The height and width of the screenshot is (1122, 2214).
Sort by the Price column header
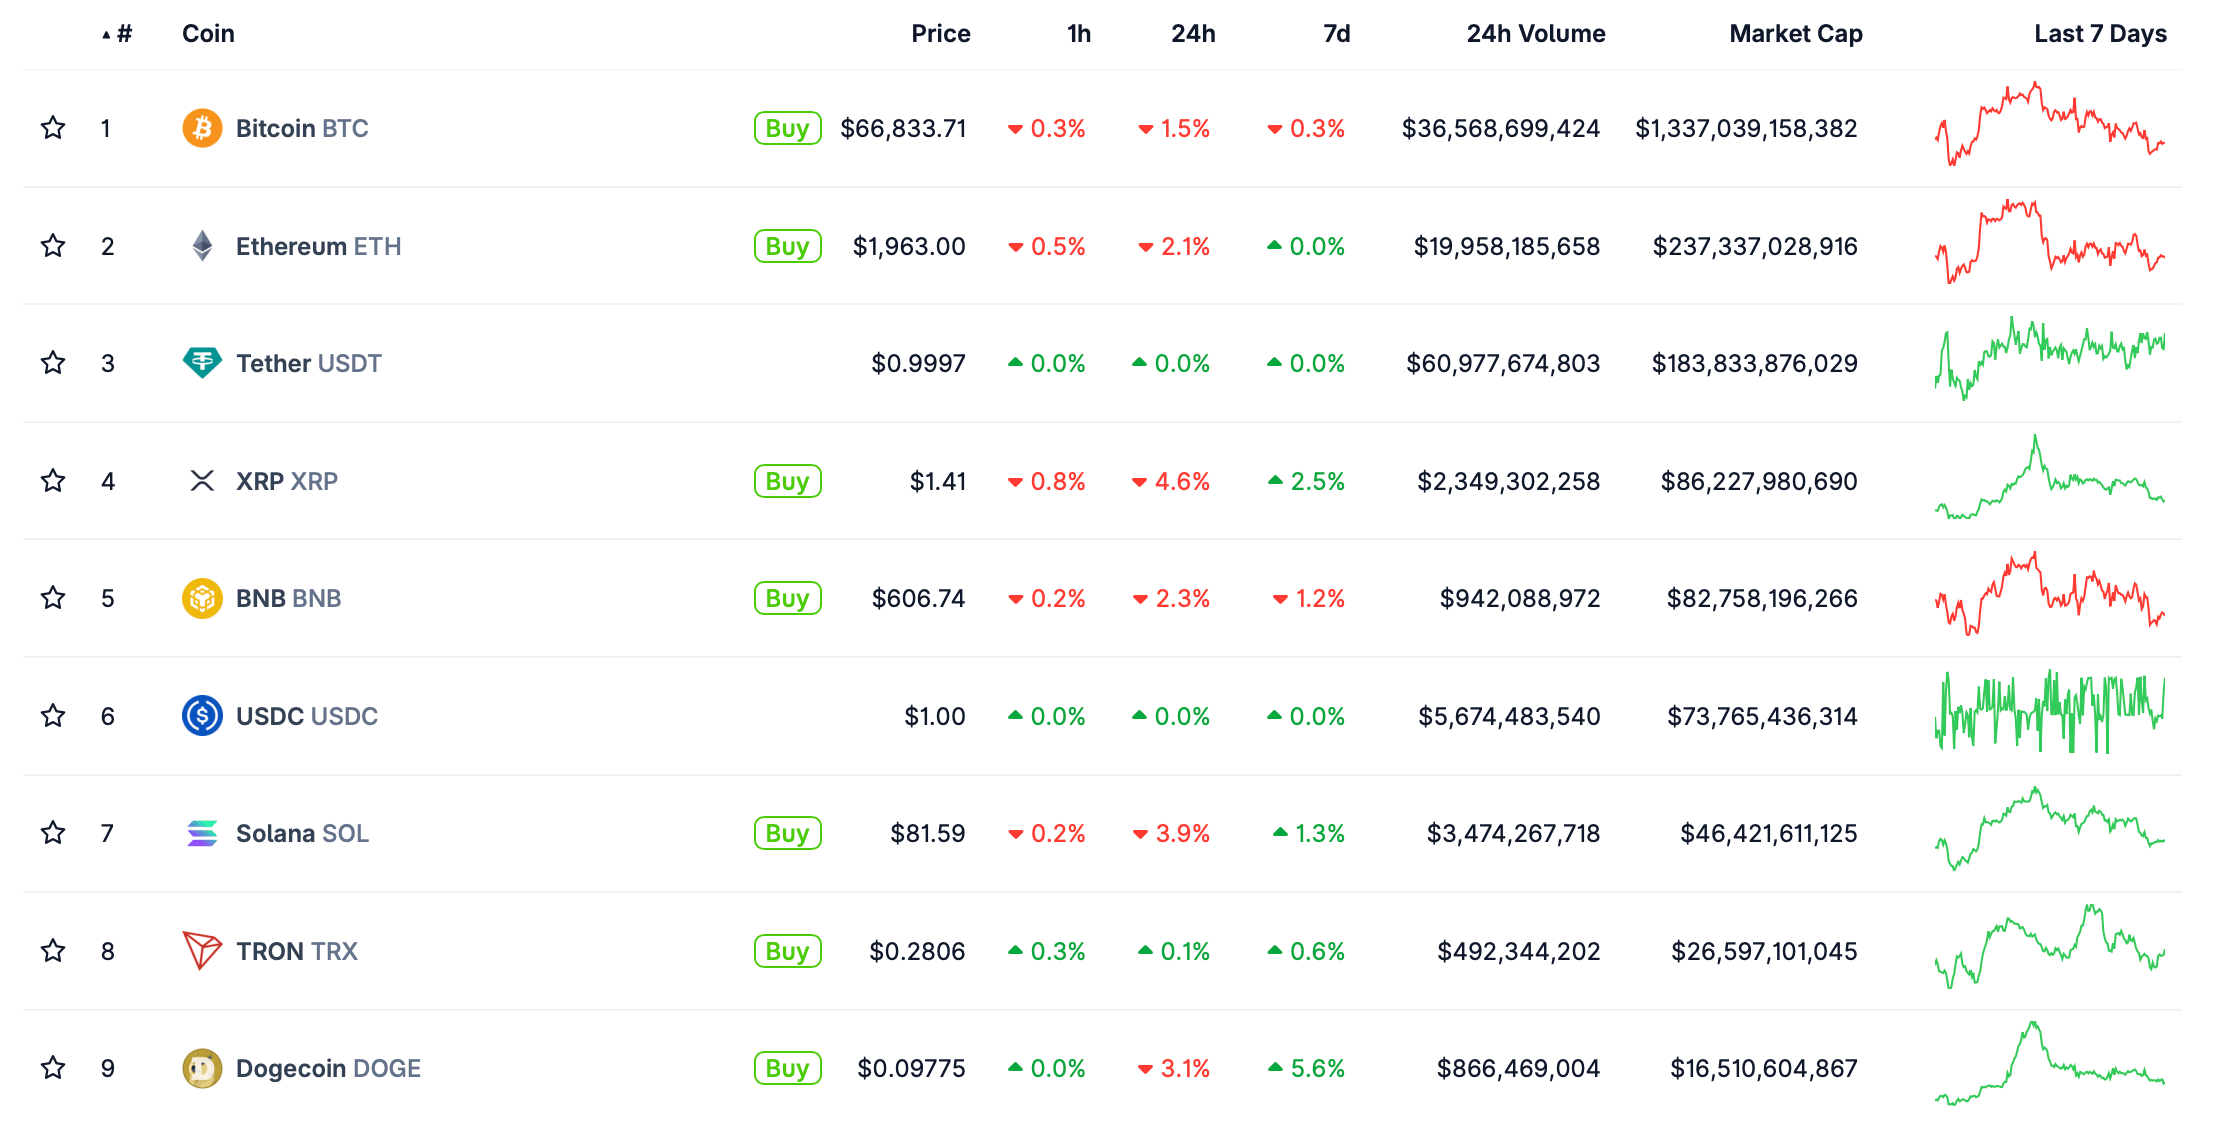[x=940, y=34]
